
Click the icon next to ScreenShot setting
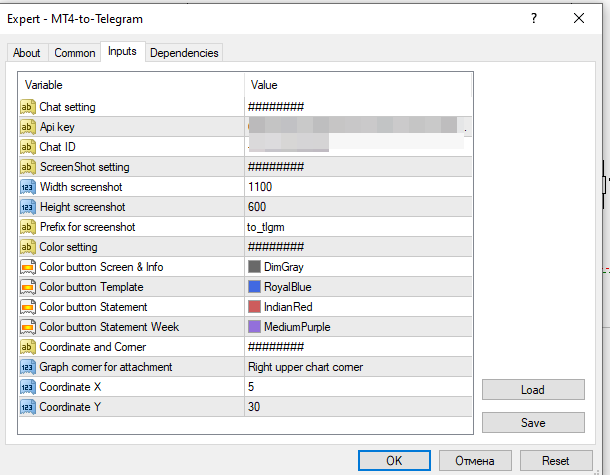(27, 167)
